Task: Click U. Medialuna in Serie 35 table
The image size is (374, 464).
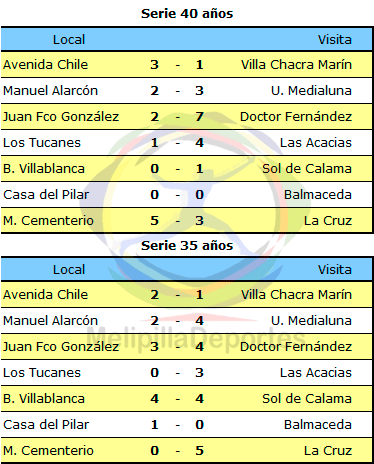Action: point(311,321)
